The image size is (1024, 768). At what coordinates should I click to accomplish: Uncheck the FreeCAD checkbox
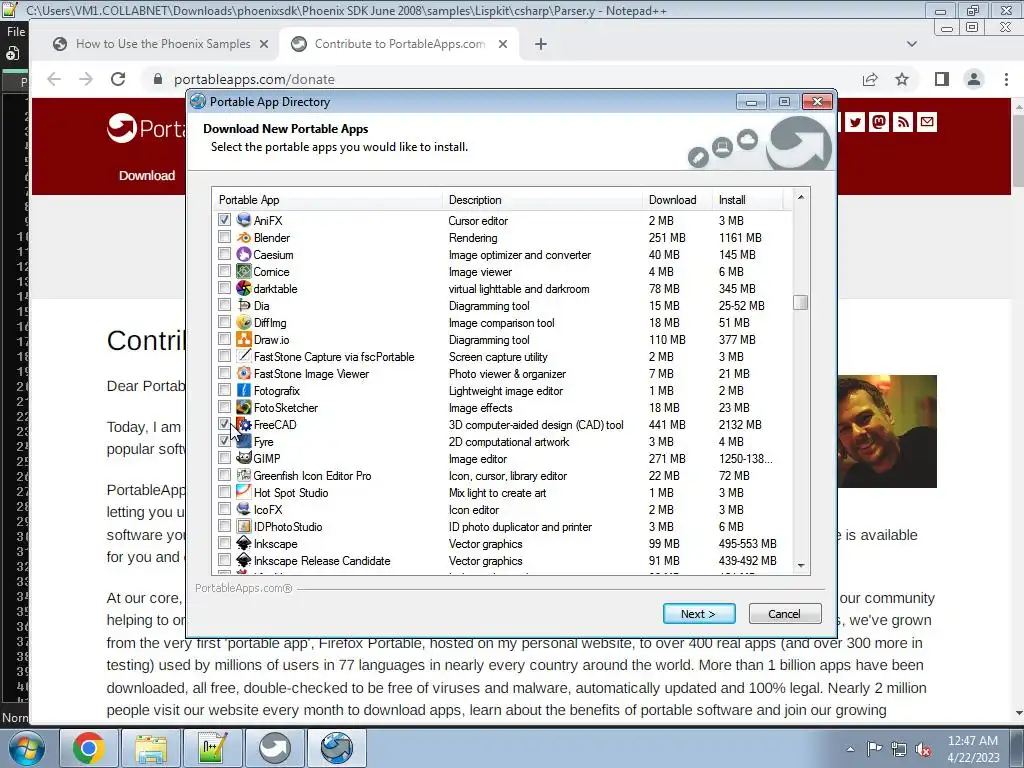pyautogui.click(x=225, y=423)
